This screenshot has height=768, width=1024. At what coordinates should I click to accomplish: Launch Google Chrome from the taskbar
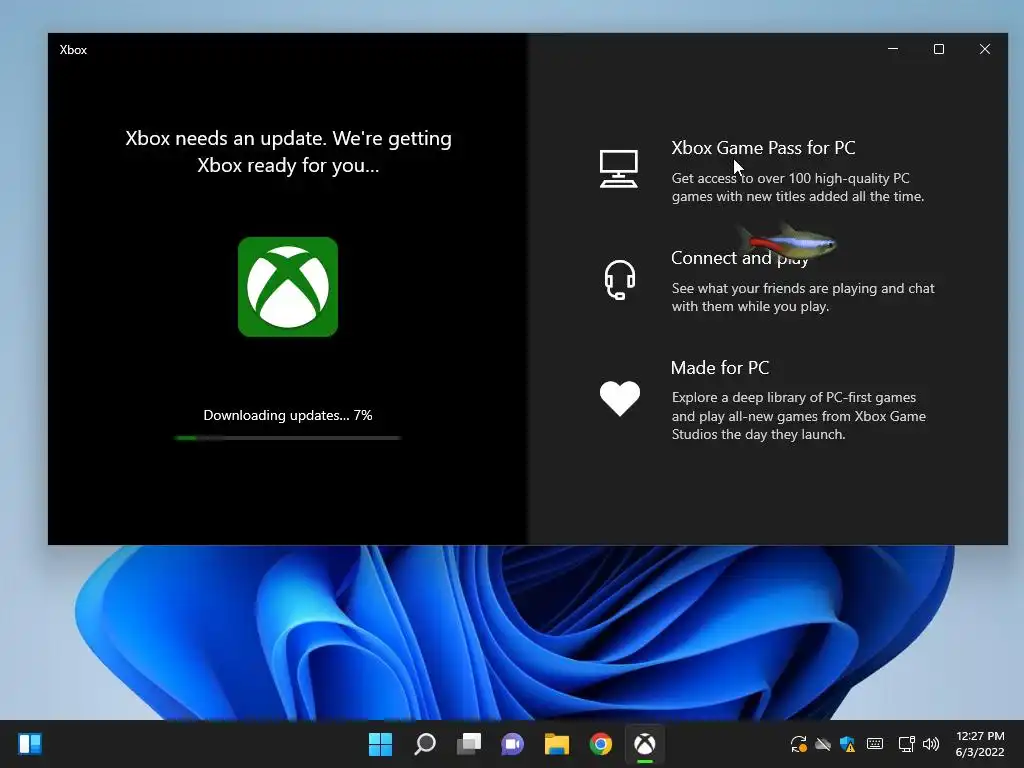coord(601,744)
